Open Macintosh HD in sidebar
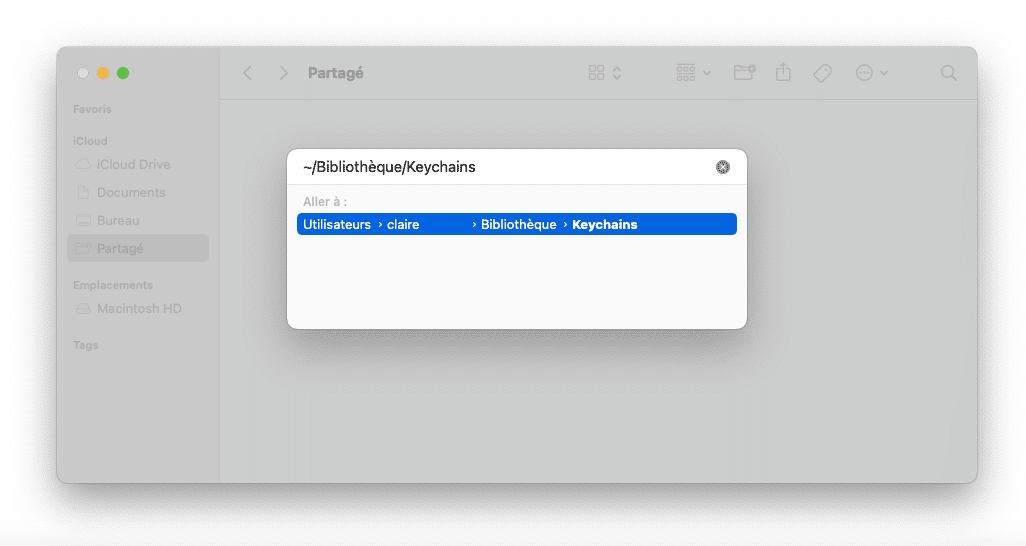This screenshot has height=546, width=1026. tap(139, 309)
